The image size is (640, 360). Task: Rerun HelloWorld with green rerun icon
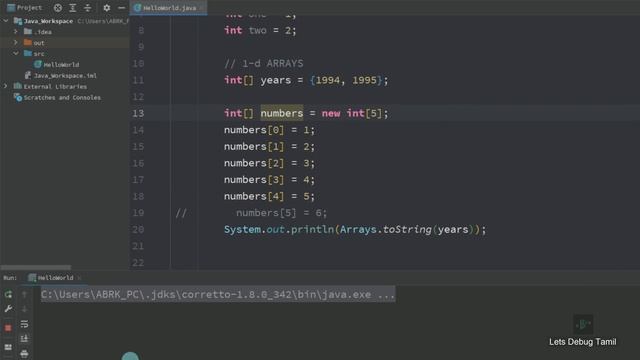coord(8,294)
